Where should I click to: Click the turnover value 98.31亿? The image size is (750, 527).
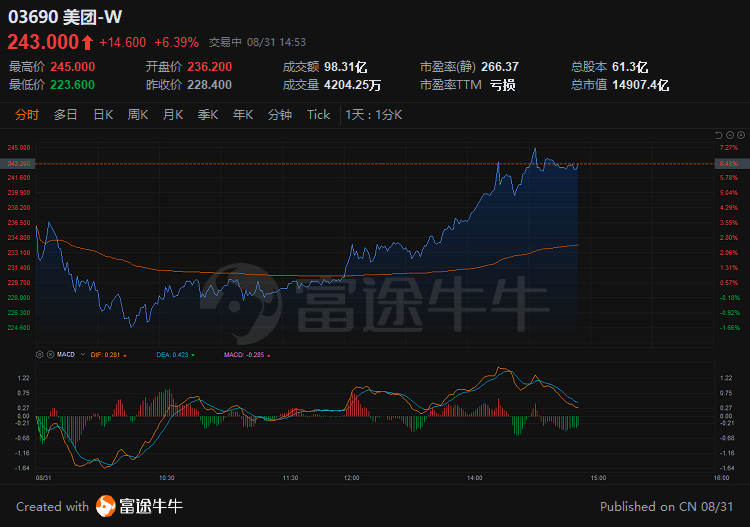345,67
